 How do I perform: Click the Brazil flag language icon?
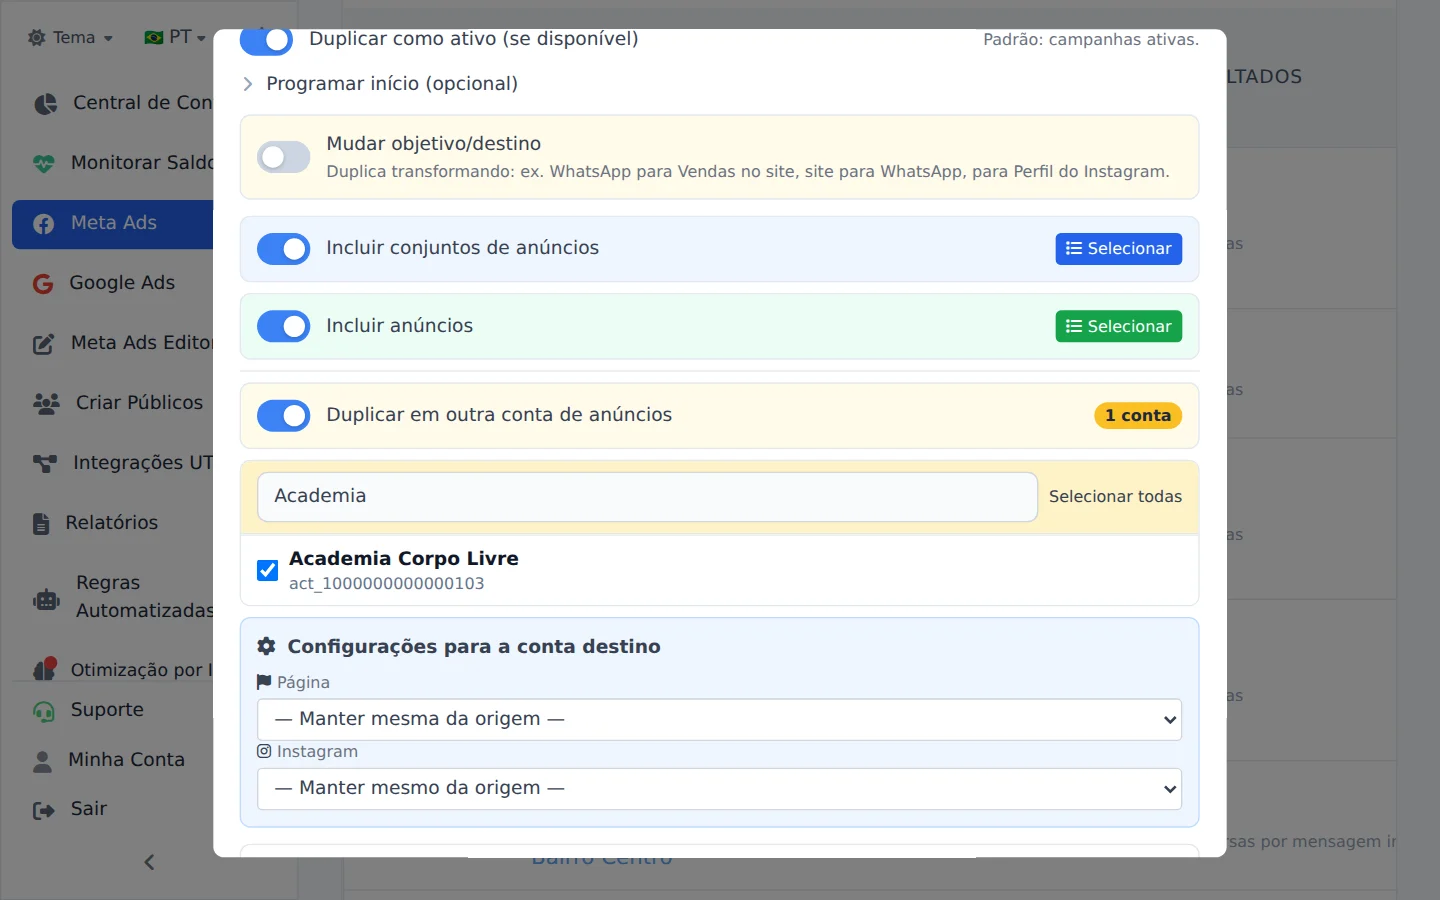click(x=154, y=38)
